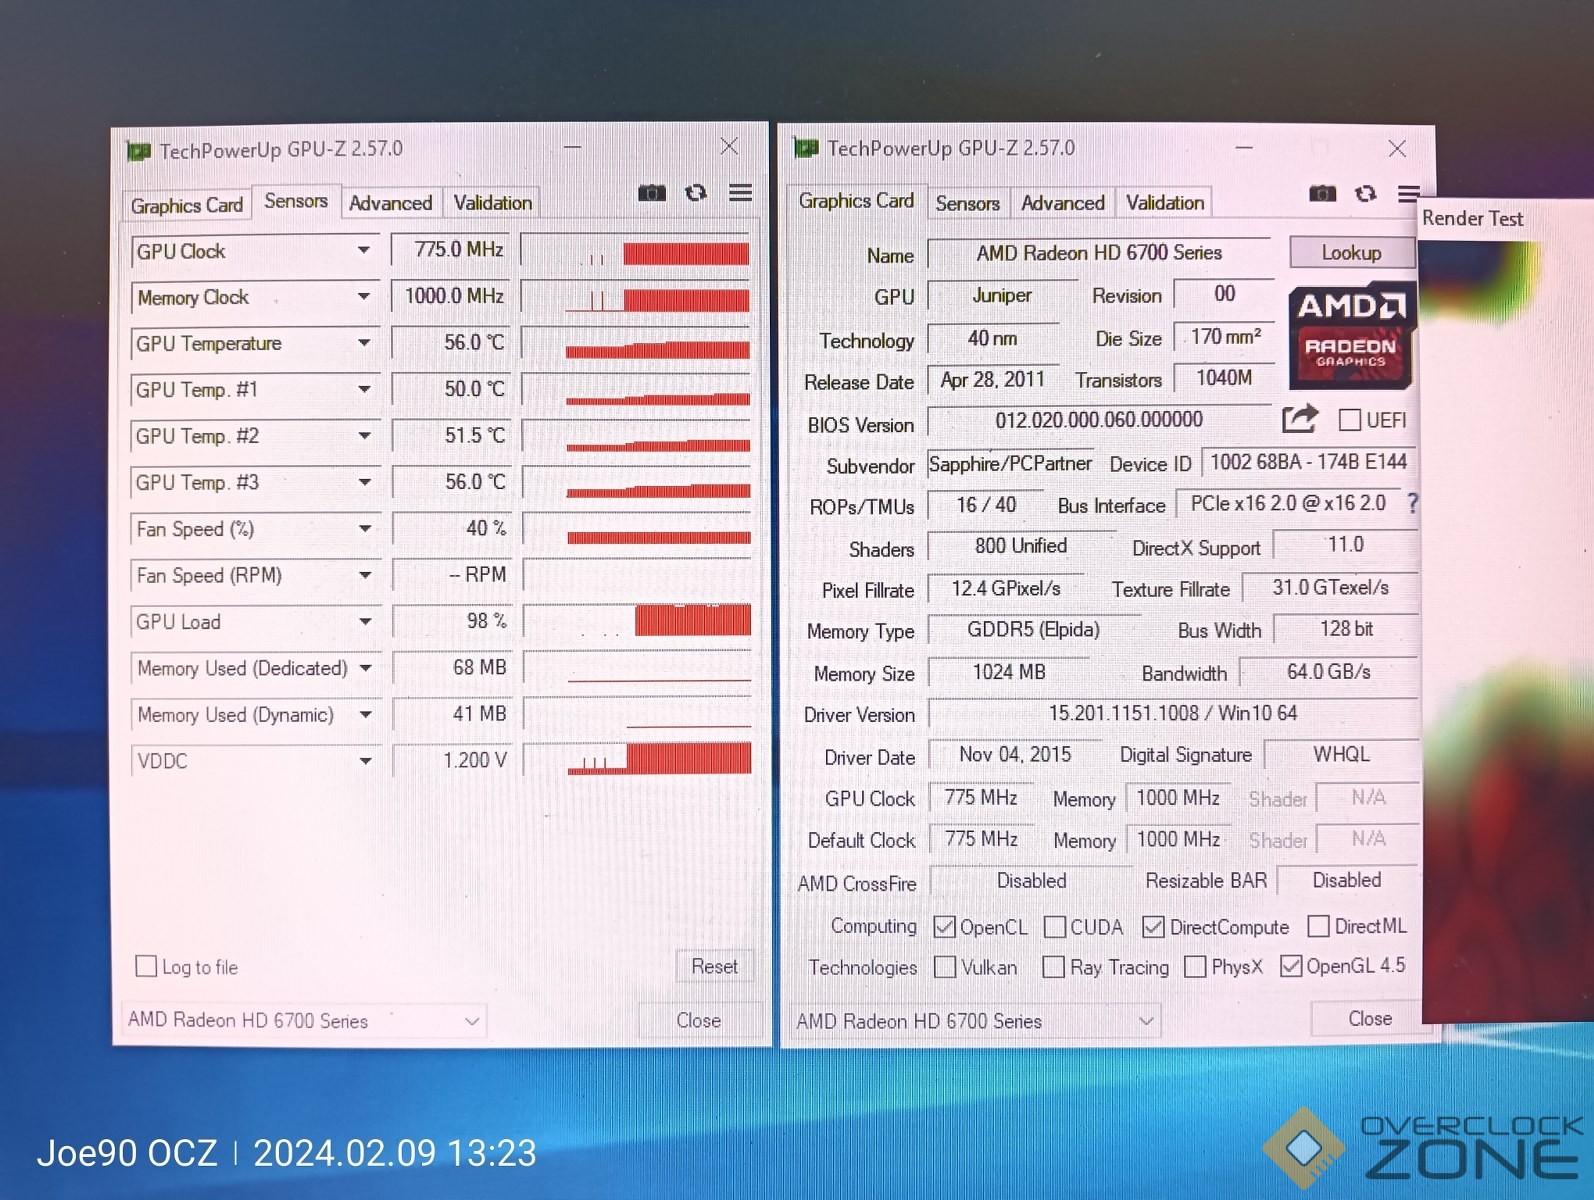
Task: Click the GPU Clock history graph
Action: (x=635, y=250)
